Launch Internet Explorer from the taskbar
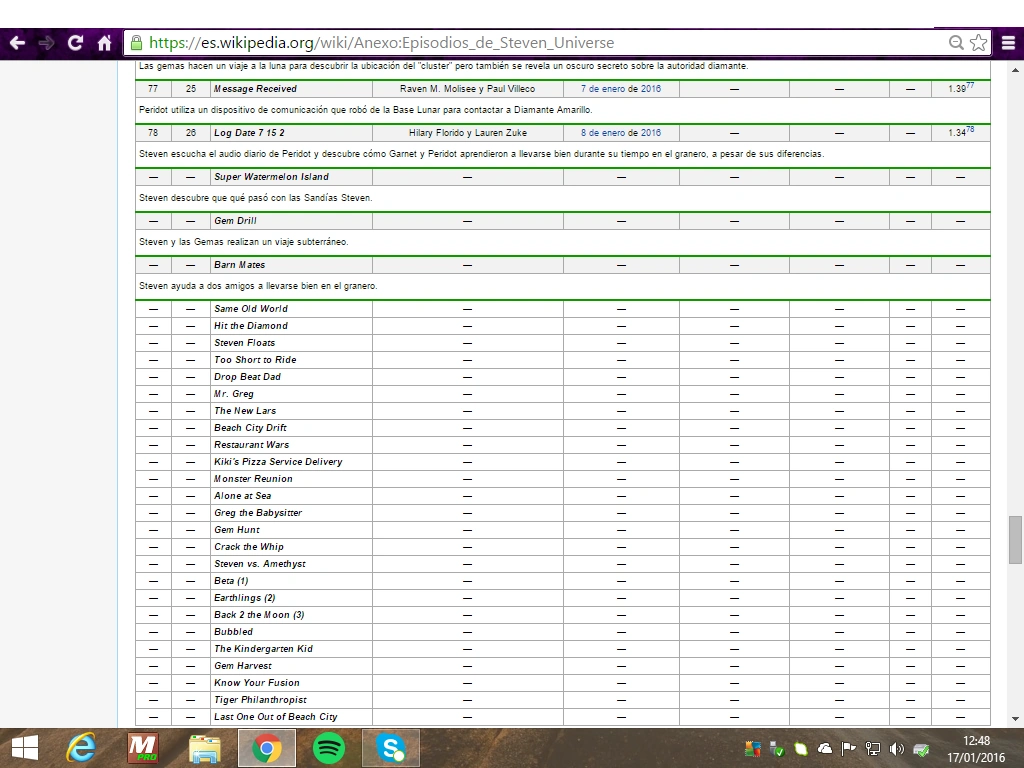 81,748
